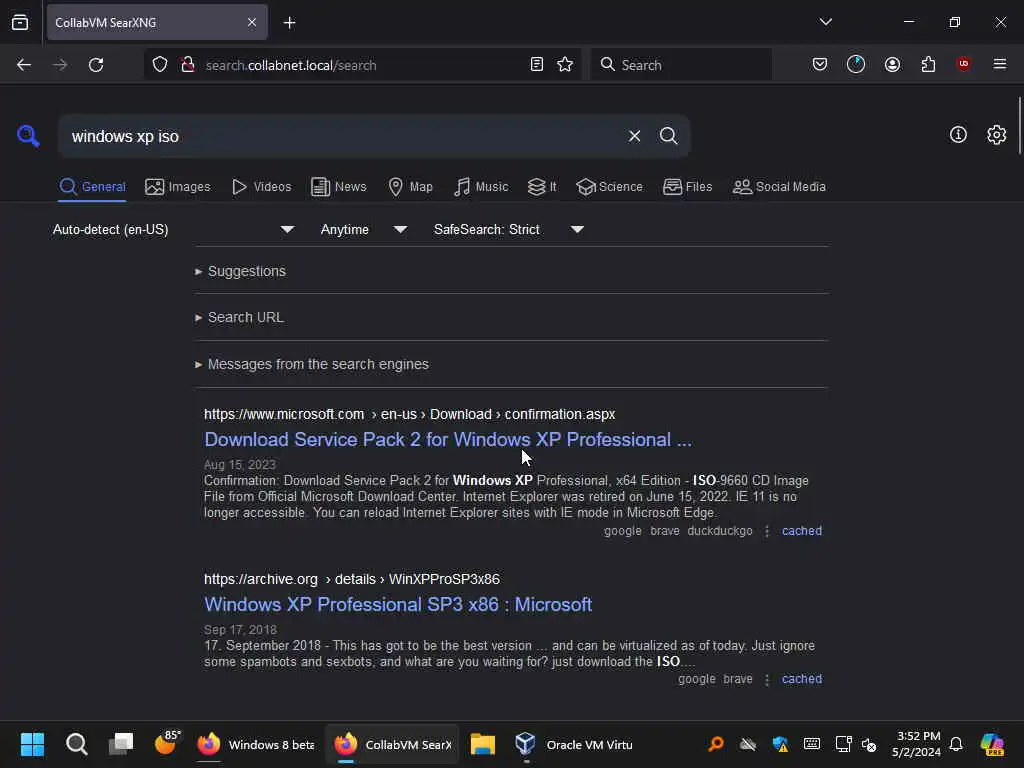The image size is (1024, 768).
Task: Bookmark this page with star icon
Action: click(x=565, y=64)
